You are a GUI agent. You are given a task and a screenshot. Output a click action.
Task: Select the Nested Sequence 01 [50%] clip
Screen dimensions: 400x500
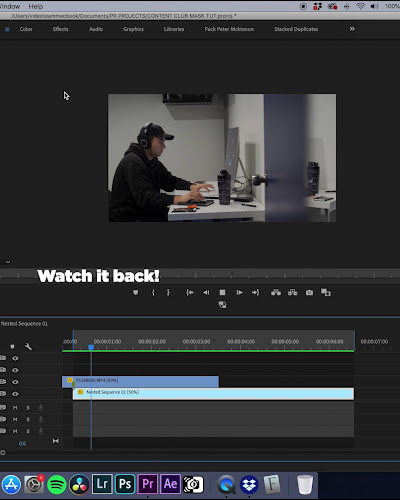coord(213,394)
